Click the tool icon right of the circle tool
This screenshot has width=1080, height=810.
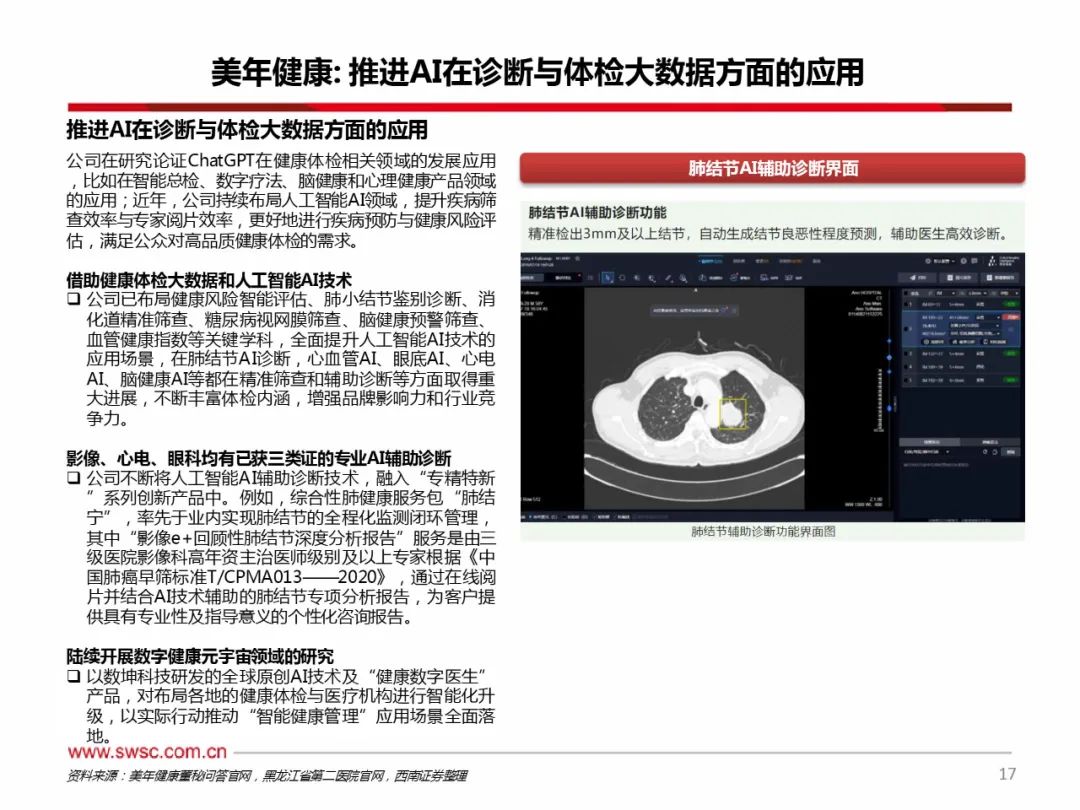pos(636,278)
